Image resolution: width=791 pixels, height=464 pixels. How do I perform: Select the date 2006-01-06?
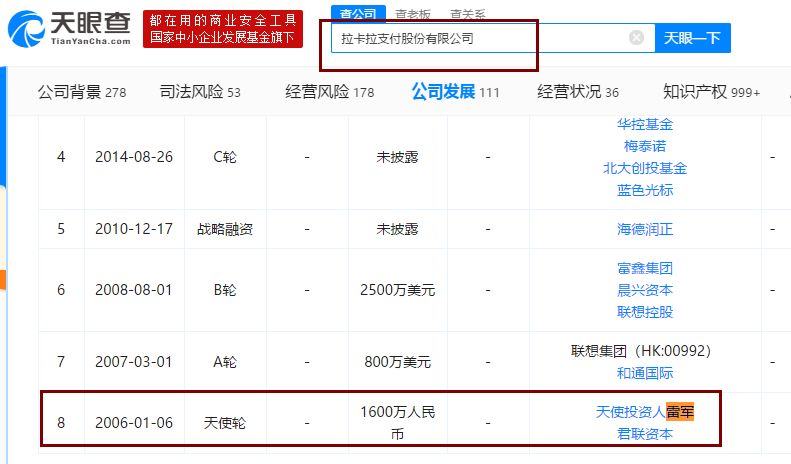134,423
